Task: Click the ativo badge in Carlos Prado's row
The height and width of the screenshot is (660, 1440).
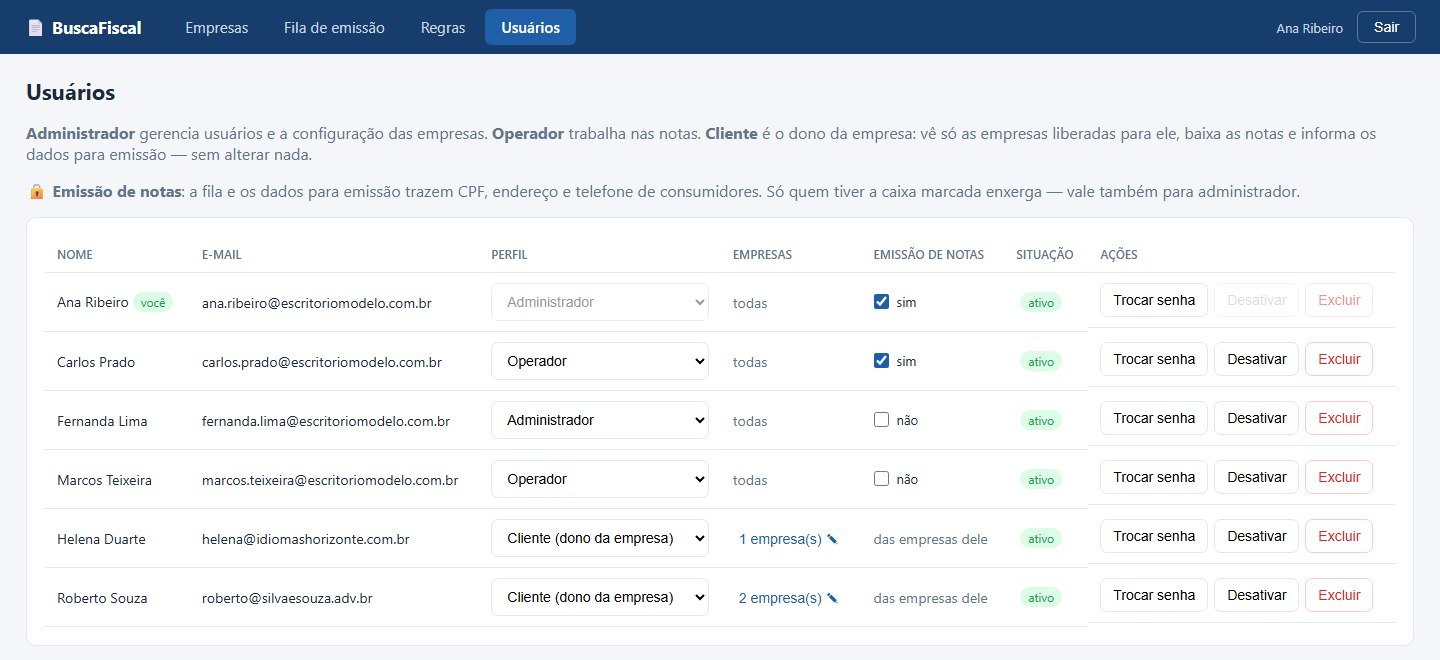Action: 1041,362
